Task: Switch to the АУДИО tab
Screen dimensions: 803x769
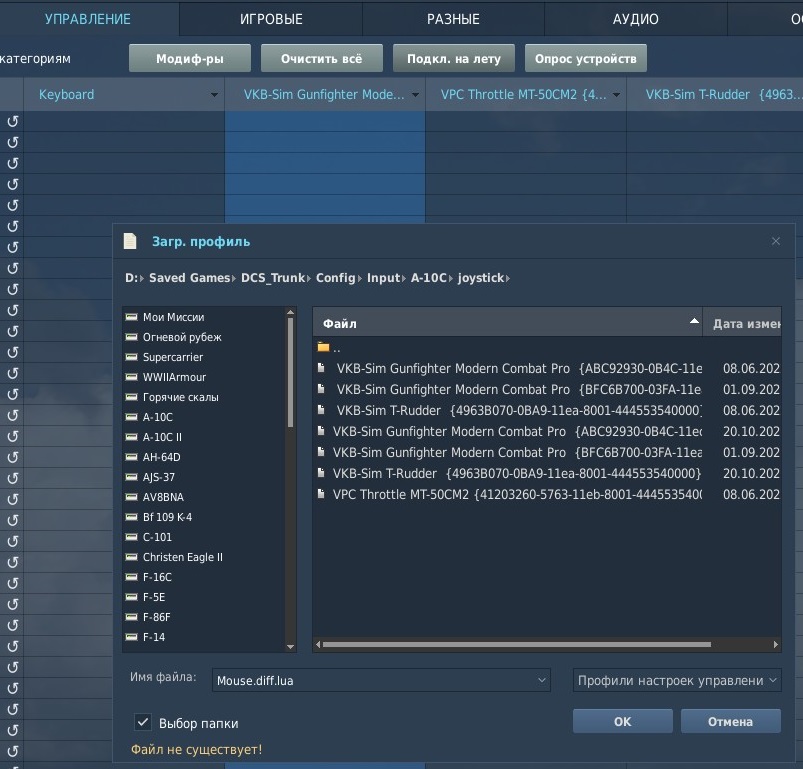Action: click(x=636, y=19)
